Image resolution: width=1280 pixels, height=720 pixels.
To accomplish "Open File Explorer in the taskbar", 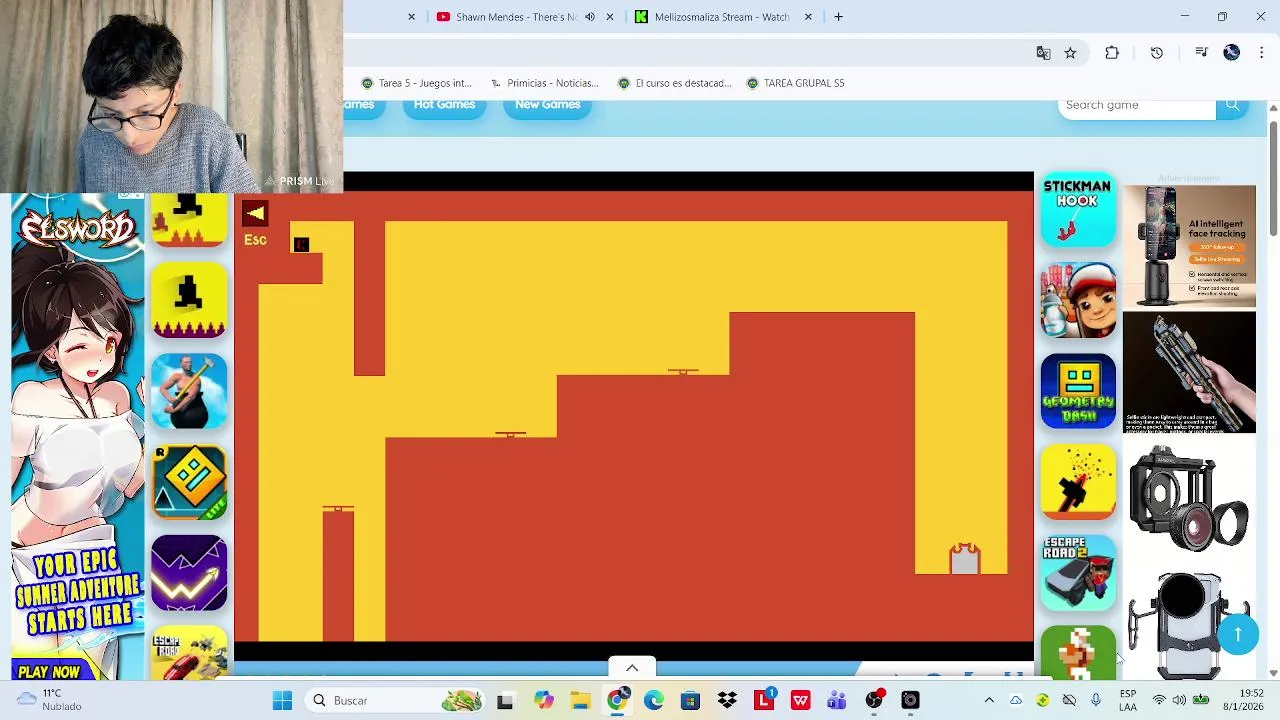I will (x=580, y=700).
